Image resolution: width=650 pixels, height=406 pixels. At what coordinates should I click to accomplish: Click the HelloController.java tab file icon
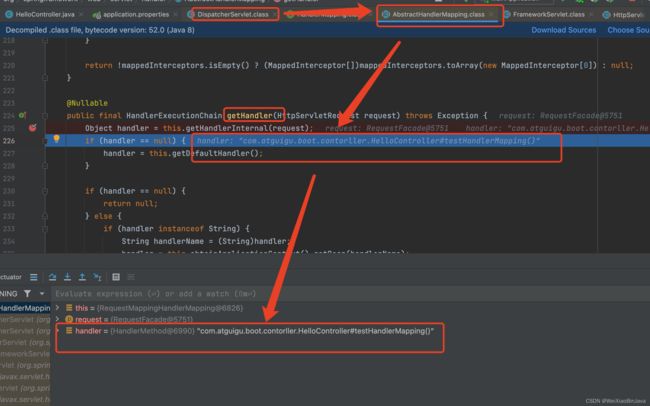coord(9,15)
